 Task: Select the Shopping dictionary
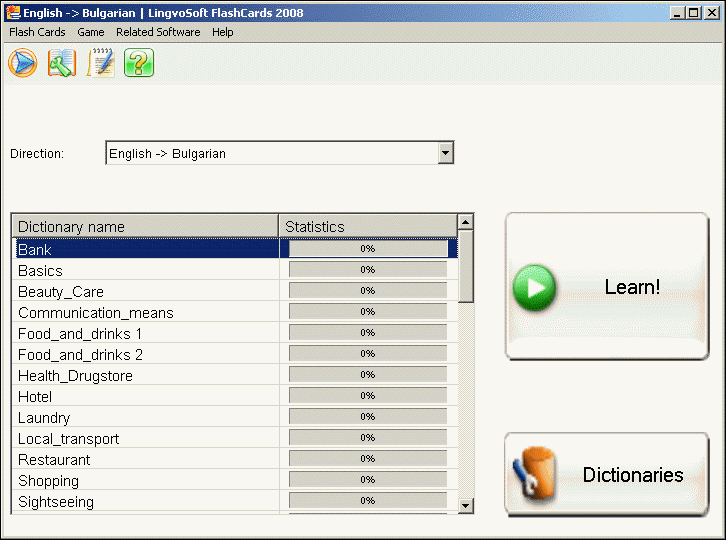[x=235, y=480]
